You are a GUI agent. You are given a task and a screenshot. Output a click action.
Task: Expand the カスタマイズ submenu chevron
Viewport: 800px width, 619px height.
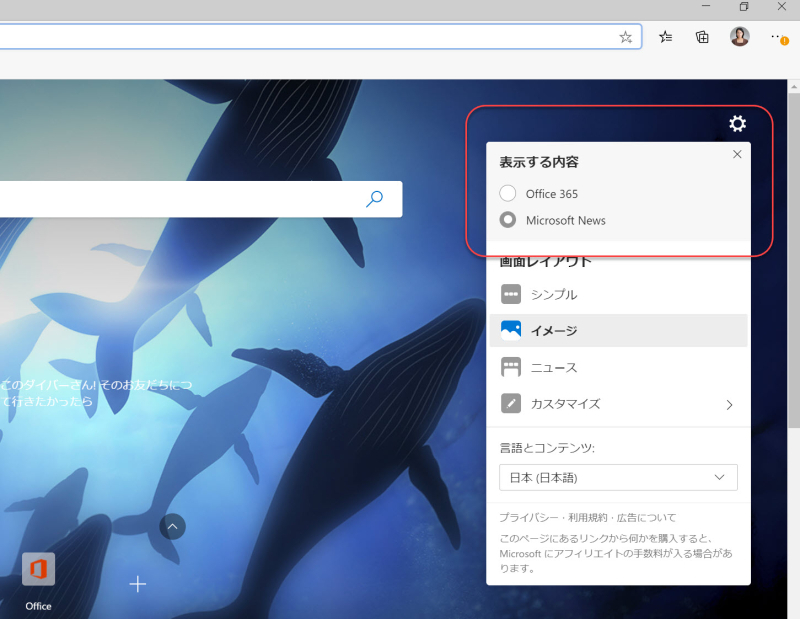(x=729, y=405)
